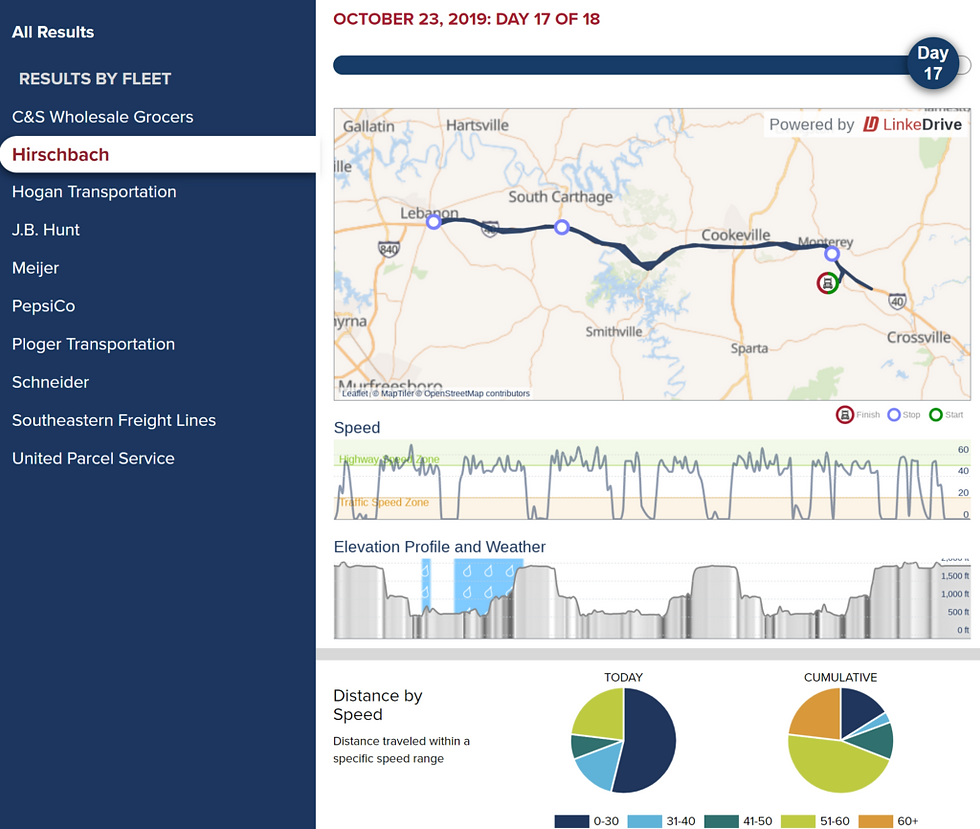This screenshot has width=980, height=829.
Task: Click the Speed chart title
Action: click(357, 428)
